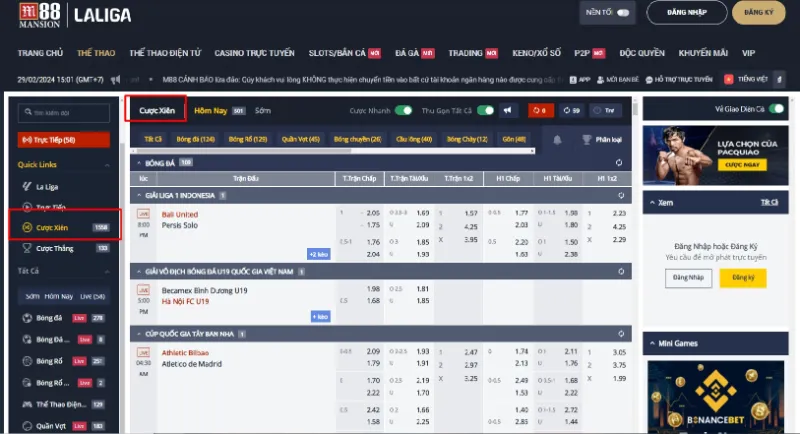Click the red refresh counter button
This screenshot has height=434, width=800.
coord(540,110)
